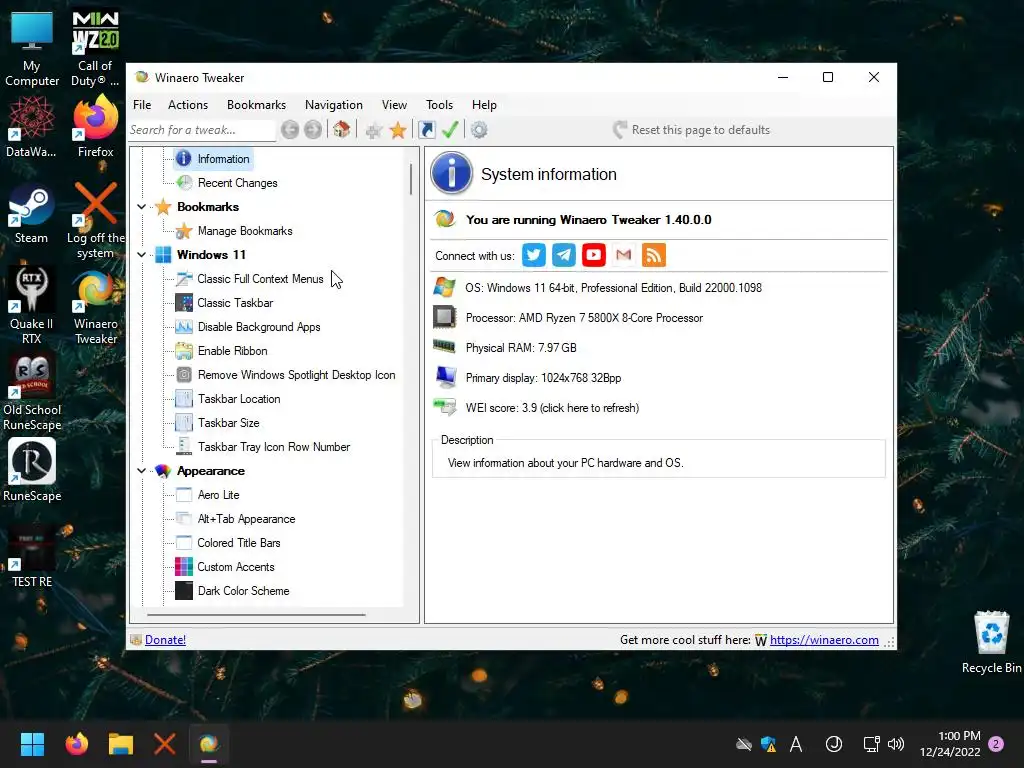Open the notification count badge
Screen dimensions: 1024x768
coord(997,744)
